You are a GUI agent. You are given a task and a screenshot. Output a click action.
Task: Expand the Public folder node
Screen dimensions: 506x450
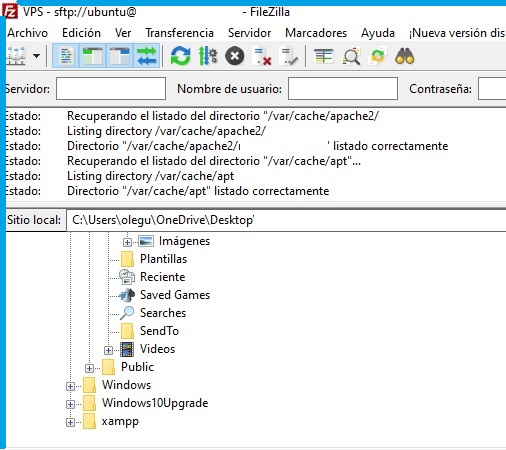coord(89,368)
